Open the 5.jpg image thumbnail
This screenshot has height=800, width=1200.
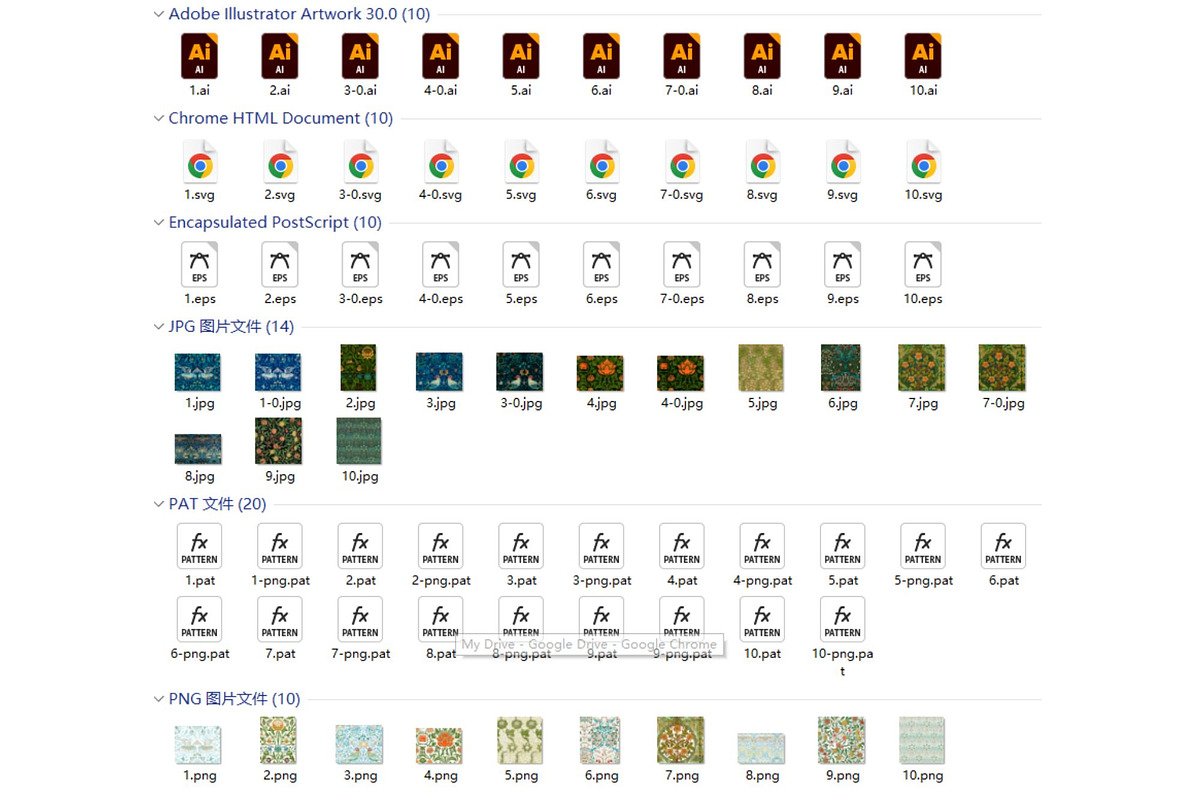[x=761, y=368]
